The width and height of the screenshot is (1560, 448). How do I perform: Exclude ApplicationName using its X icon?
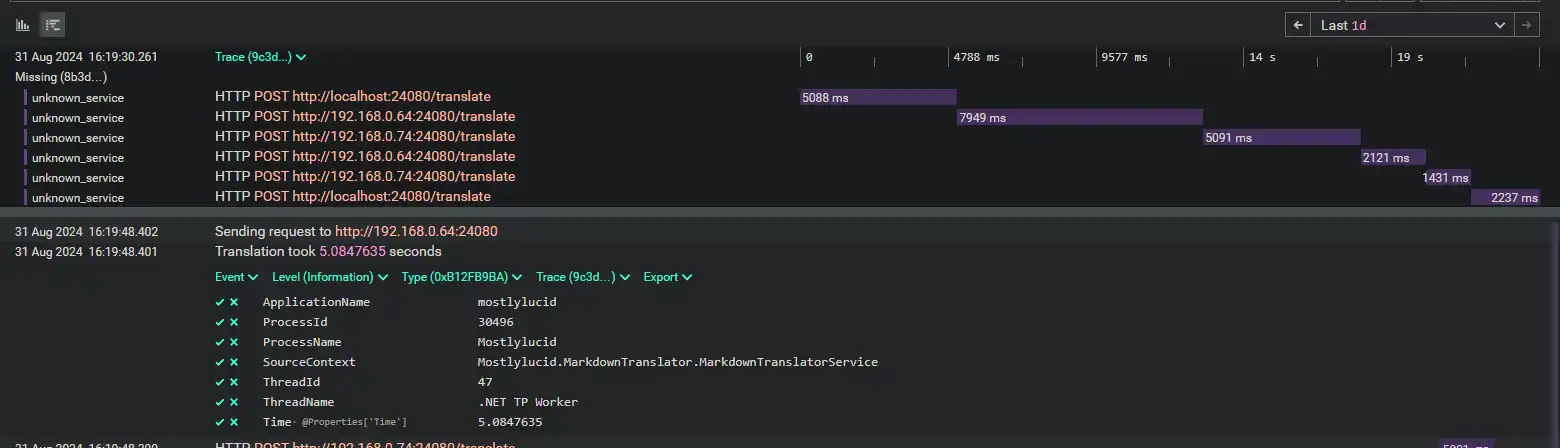[x=234, y=302]
